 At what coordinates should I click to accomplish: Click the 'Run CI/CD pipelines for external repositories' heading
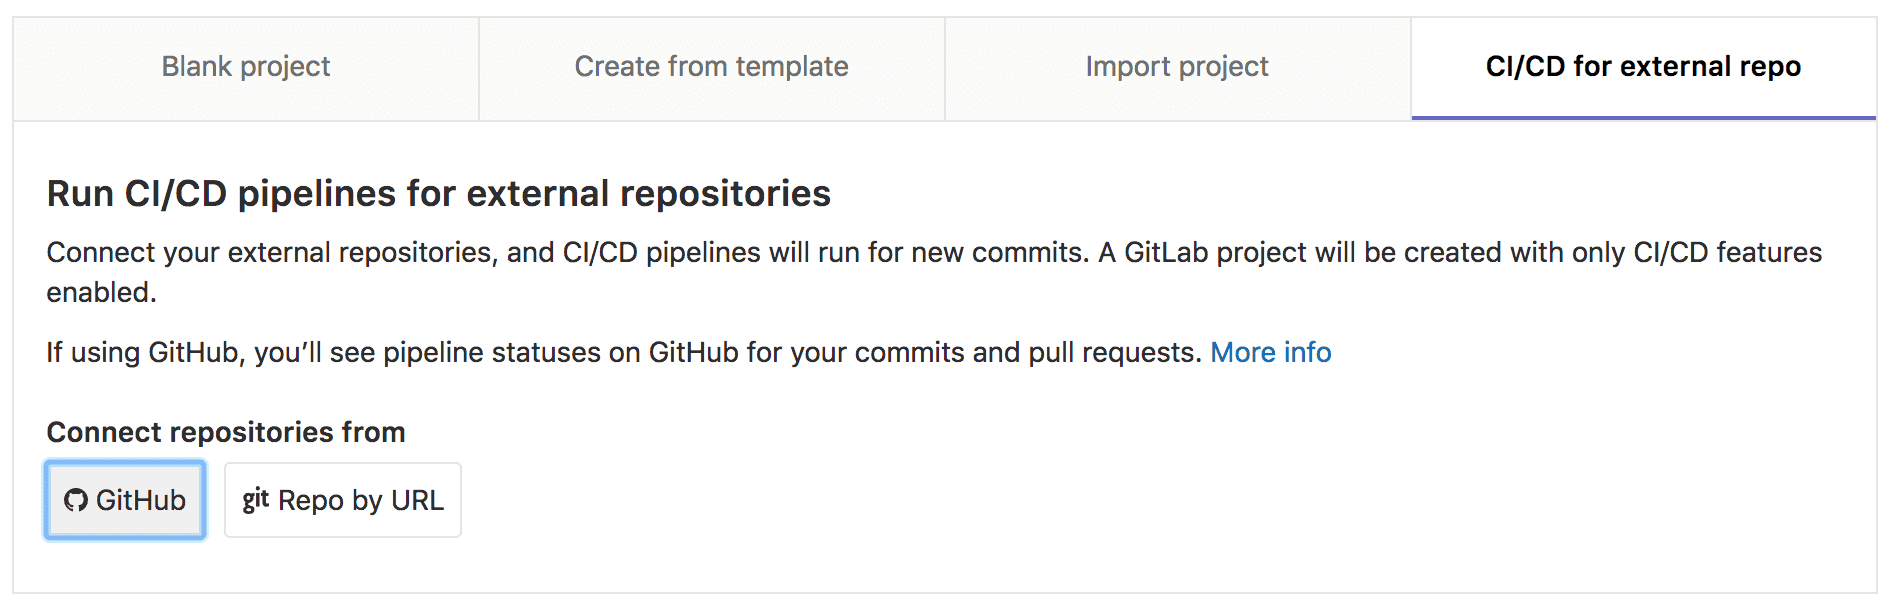click(x=438, y=193)
